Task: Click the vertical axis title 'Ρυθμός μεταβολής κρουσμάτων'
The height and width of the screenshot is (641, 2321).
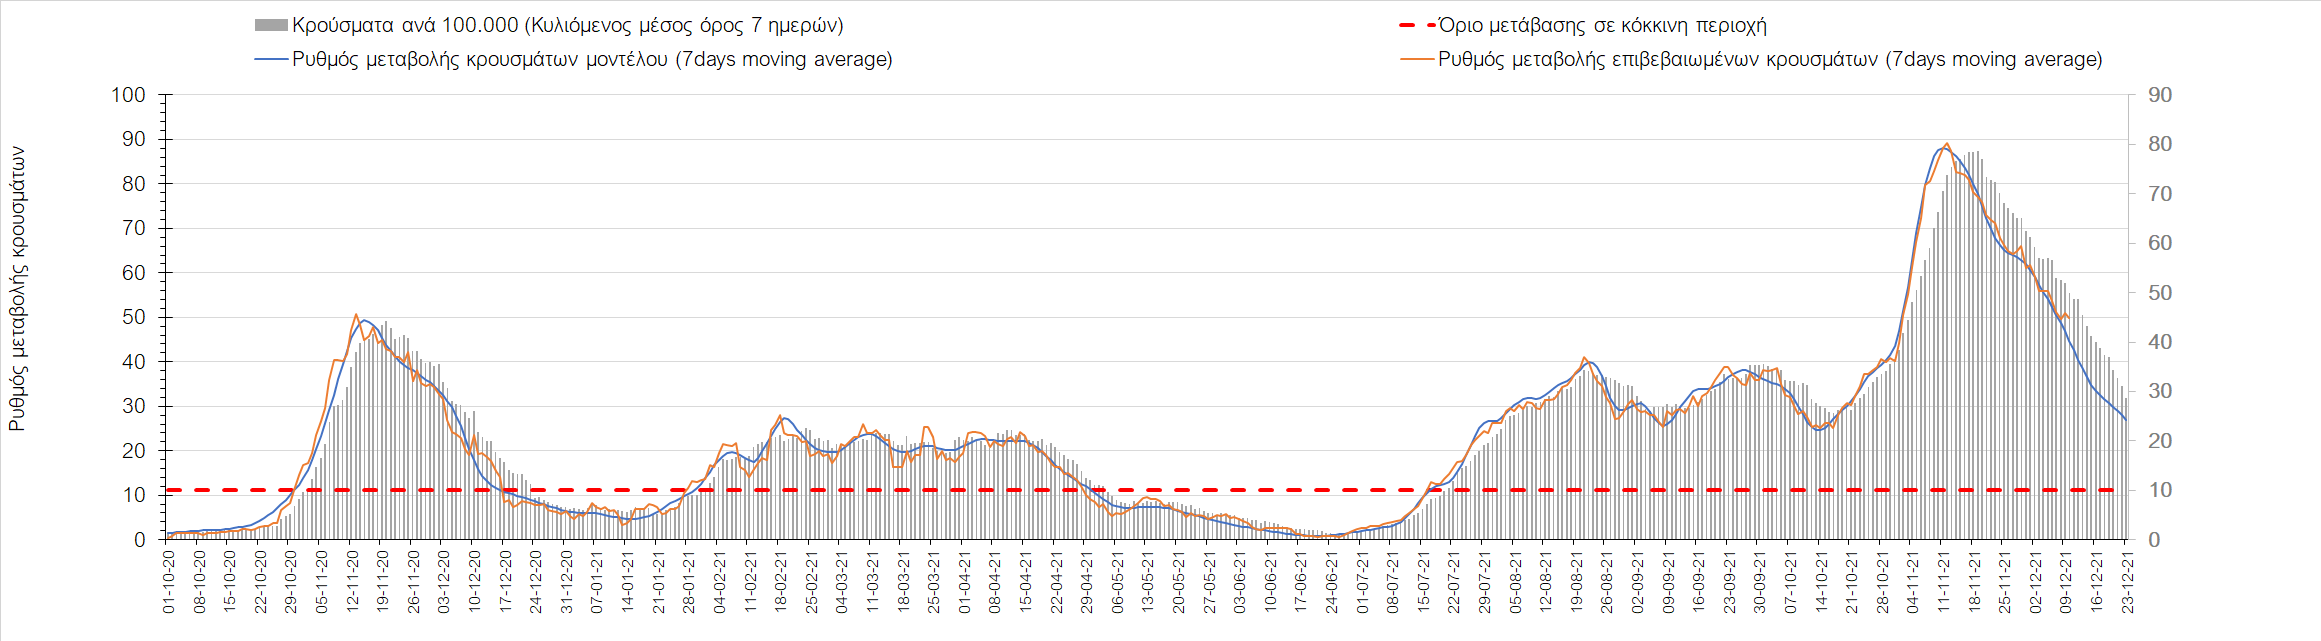Action: (x=17, y=289)
